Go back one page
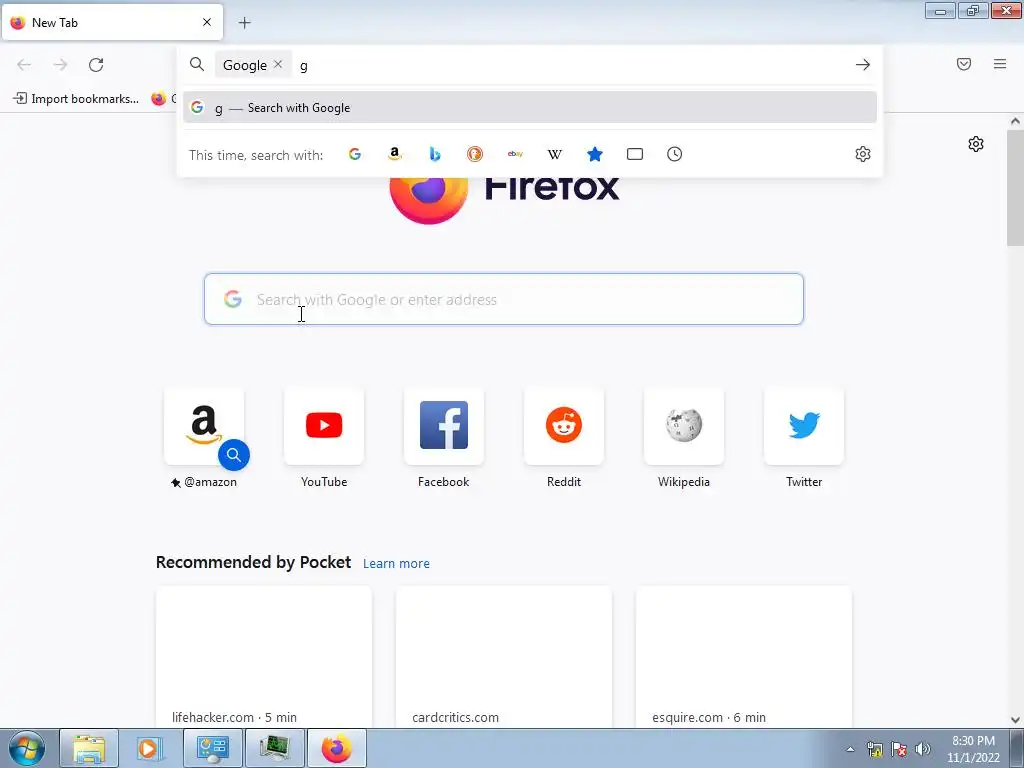1024x768 pixels. tap(24, 65)
